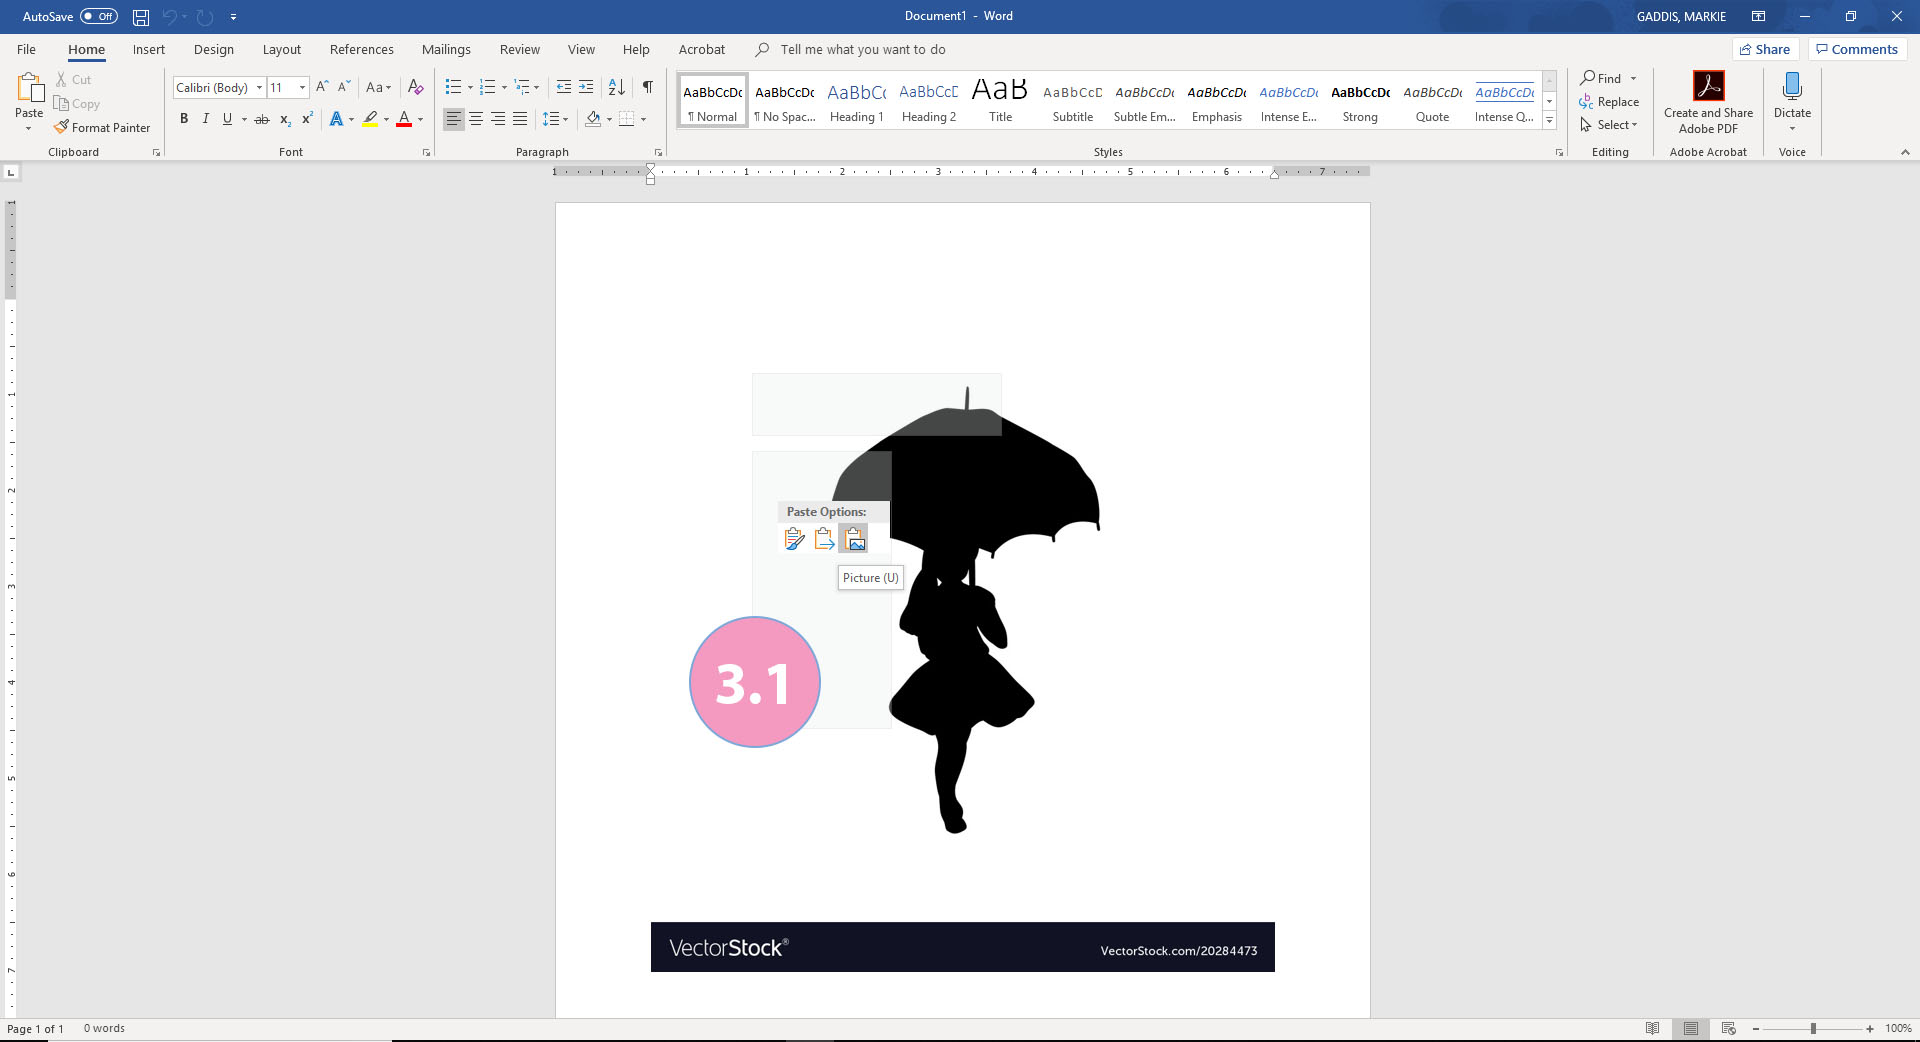Click the text highlight color button
The width and height of the screenshot is (1920, 1042).
coord(370,119)
